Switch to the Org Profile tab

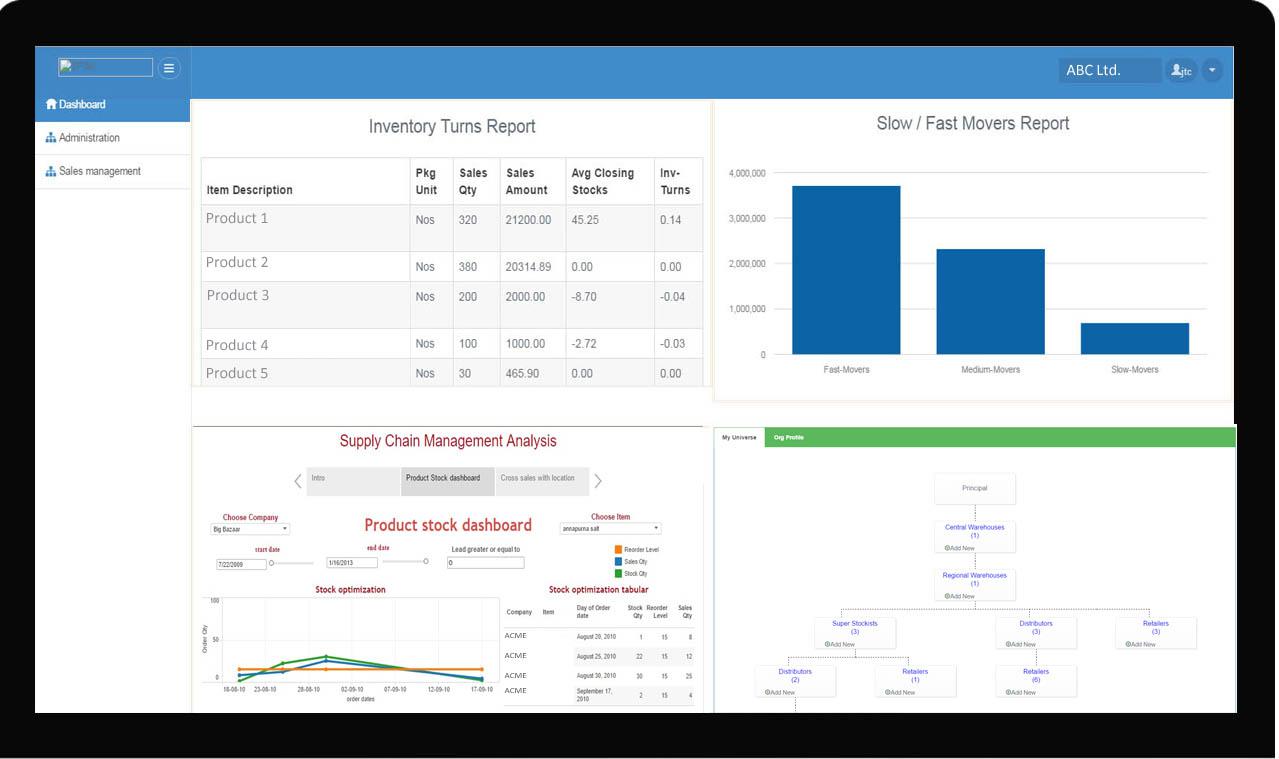pos(788,437)
